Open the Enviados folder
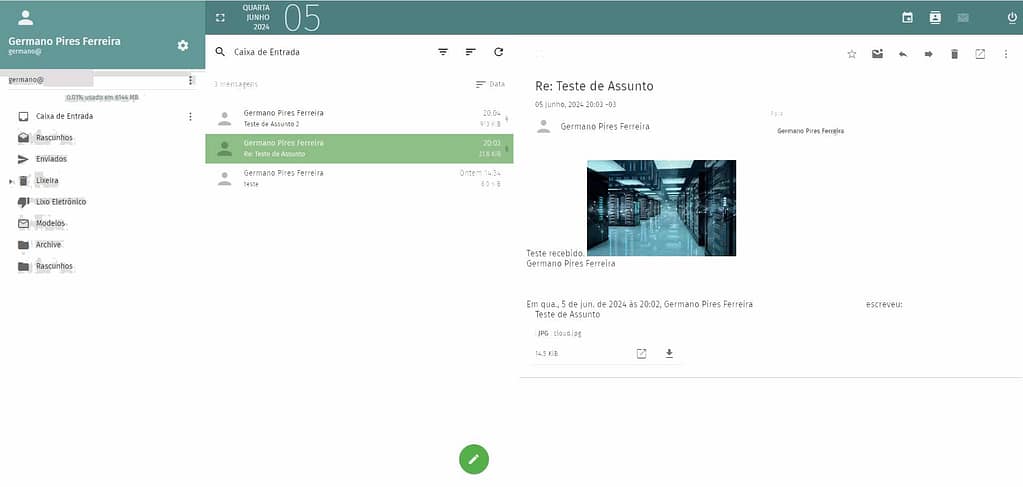The width and height of the screenshot is (1023, 487). (52, 159)
